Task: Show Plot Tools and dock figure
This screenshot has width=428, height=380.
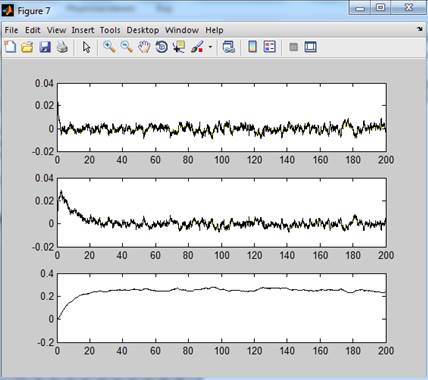Action: pyautogui.click(x=310, y=47)
